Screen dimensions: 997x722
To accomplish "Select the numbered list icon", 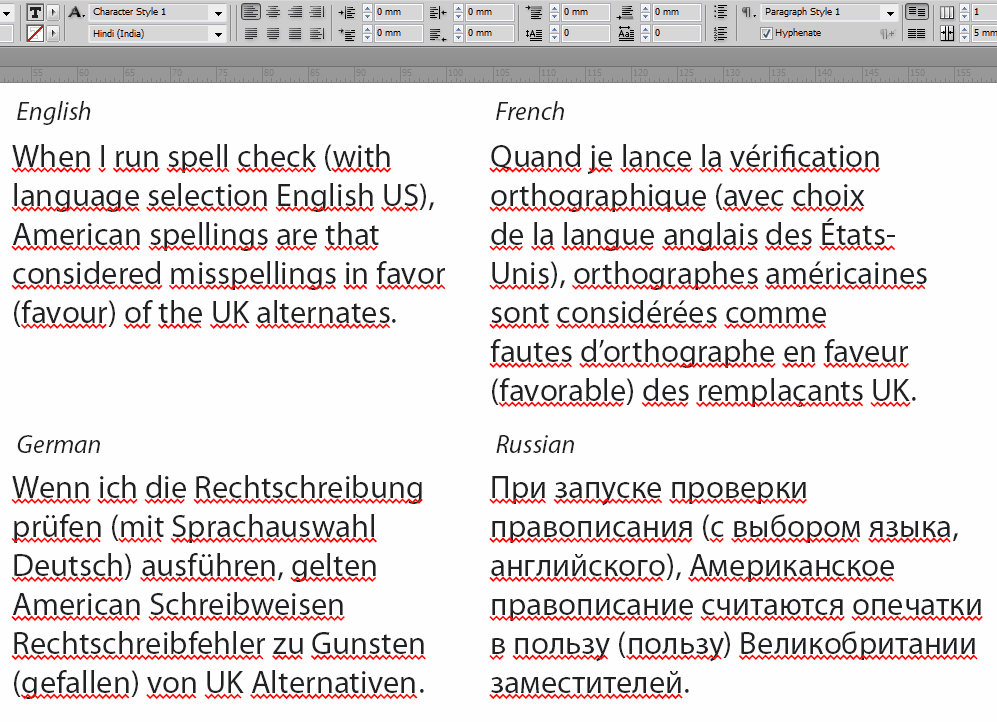I will [x=721, y=33].
